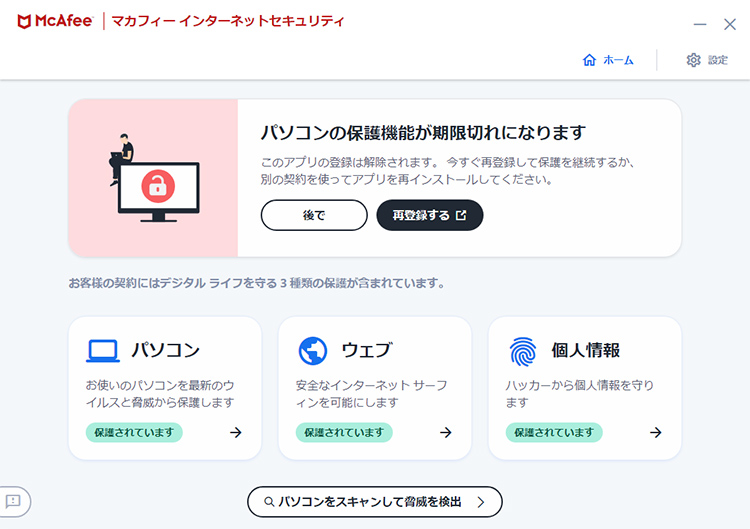This screenshot has width=750, height=529.
Task: Click 保護されています badge under 個人情報
Action: pyautogui.click(x=554, y=432)
